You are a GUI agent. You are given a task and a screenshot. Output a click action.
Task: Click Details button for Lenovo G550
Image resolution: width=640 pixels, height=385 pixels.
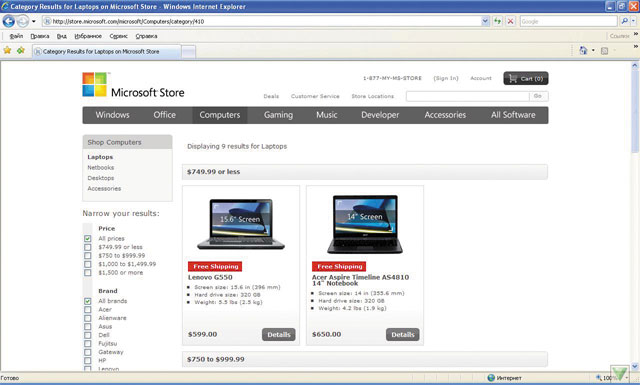278,334
